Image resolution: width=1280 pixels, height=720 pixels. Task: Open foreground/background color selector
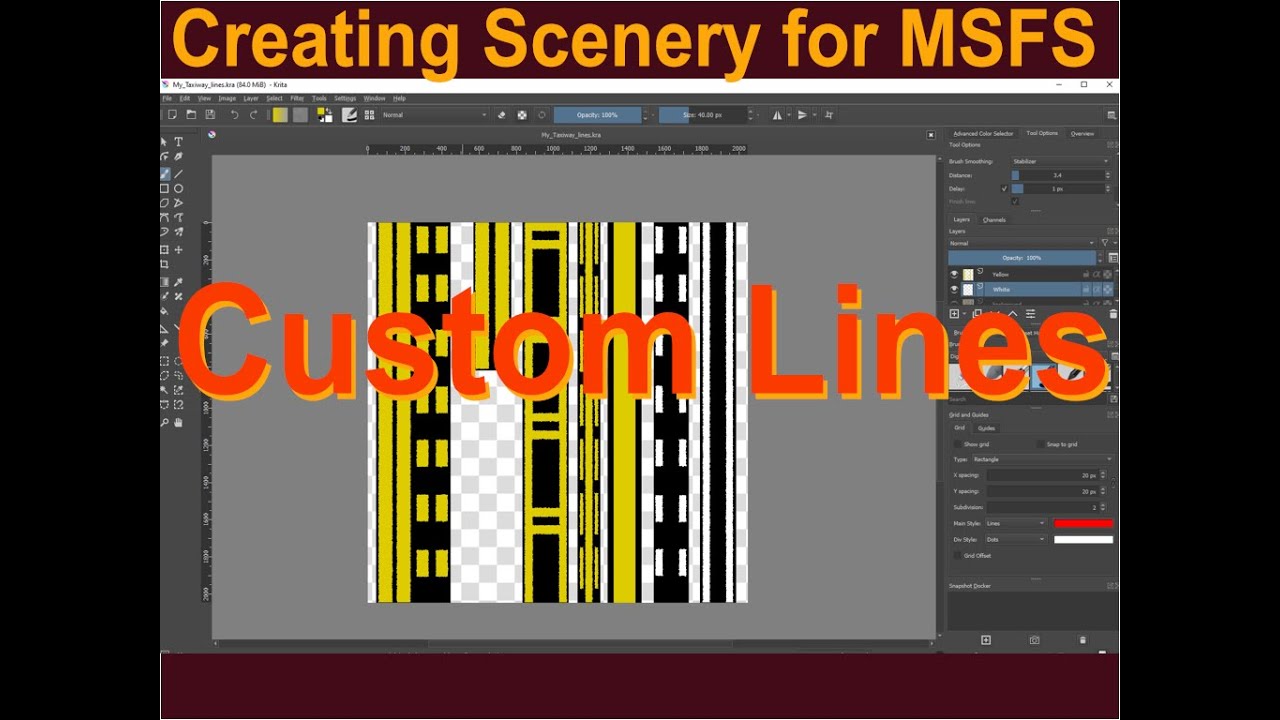click(325, 115)
